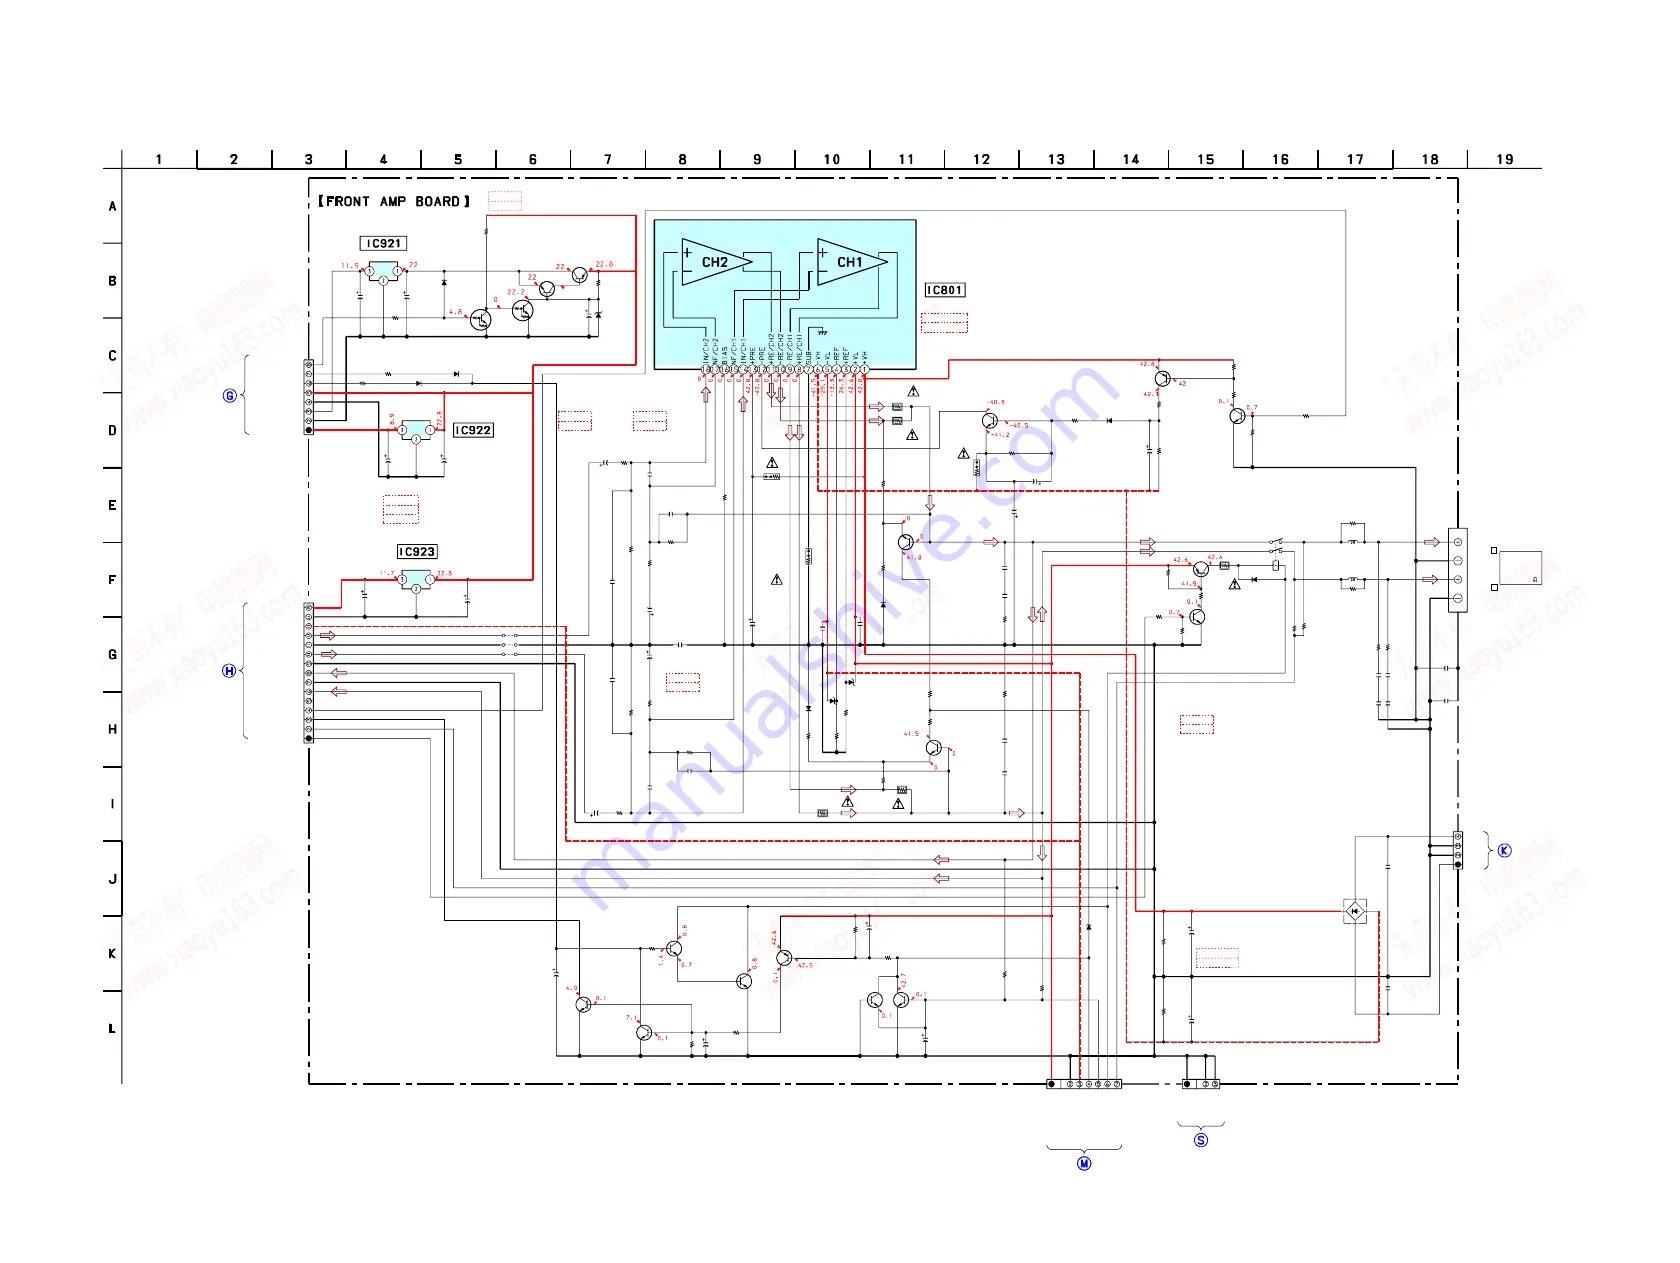Select column number 11 in top ruler
1680x1263 pixels.
tap(907, 159)
